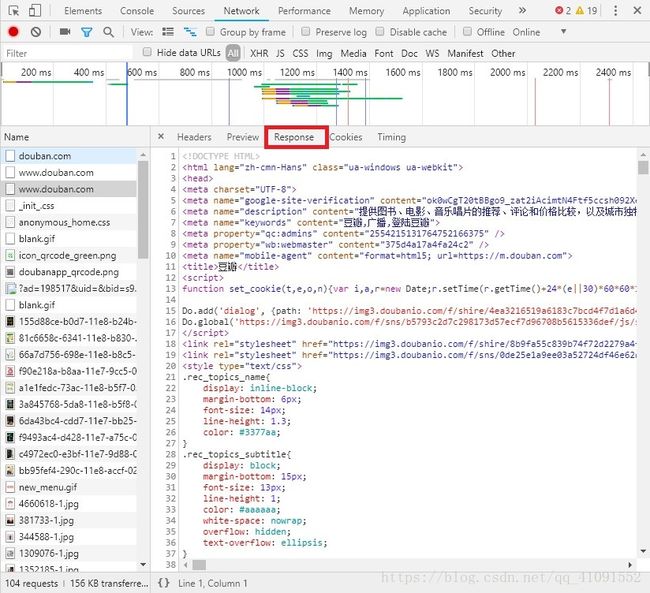Select the Performance tab
The image size is (650, 593).
coord(304,11)
